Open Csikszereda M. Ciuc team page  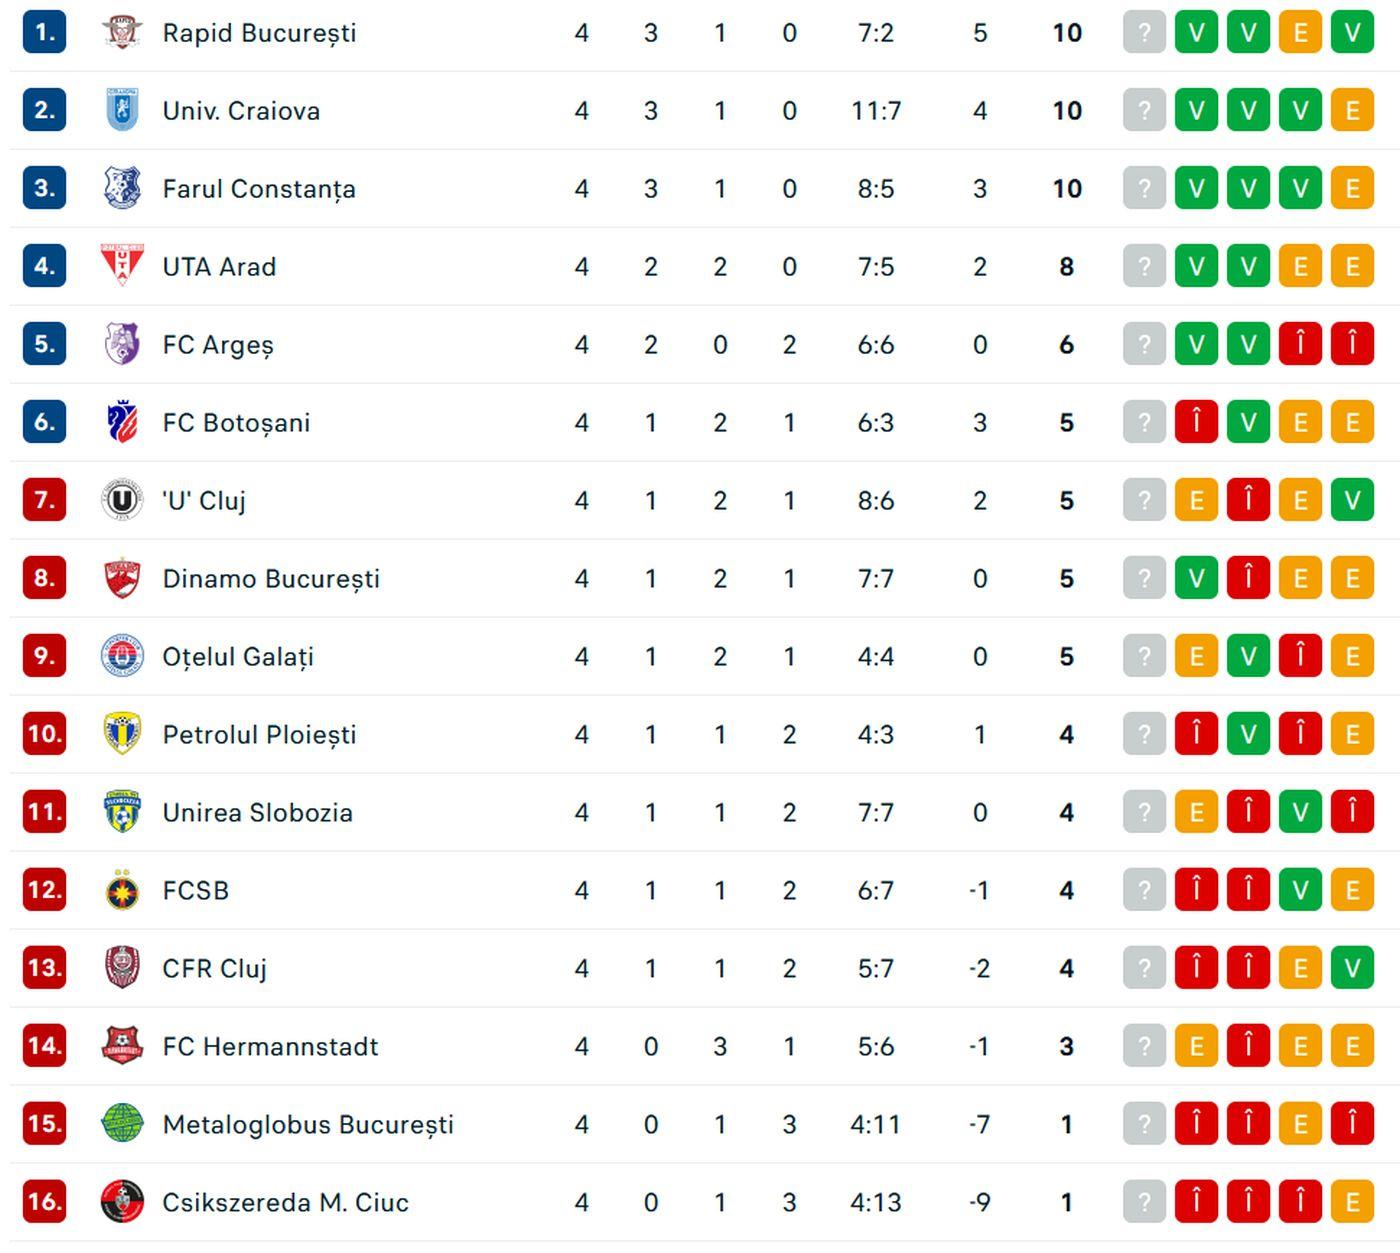click(285, 1203)
